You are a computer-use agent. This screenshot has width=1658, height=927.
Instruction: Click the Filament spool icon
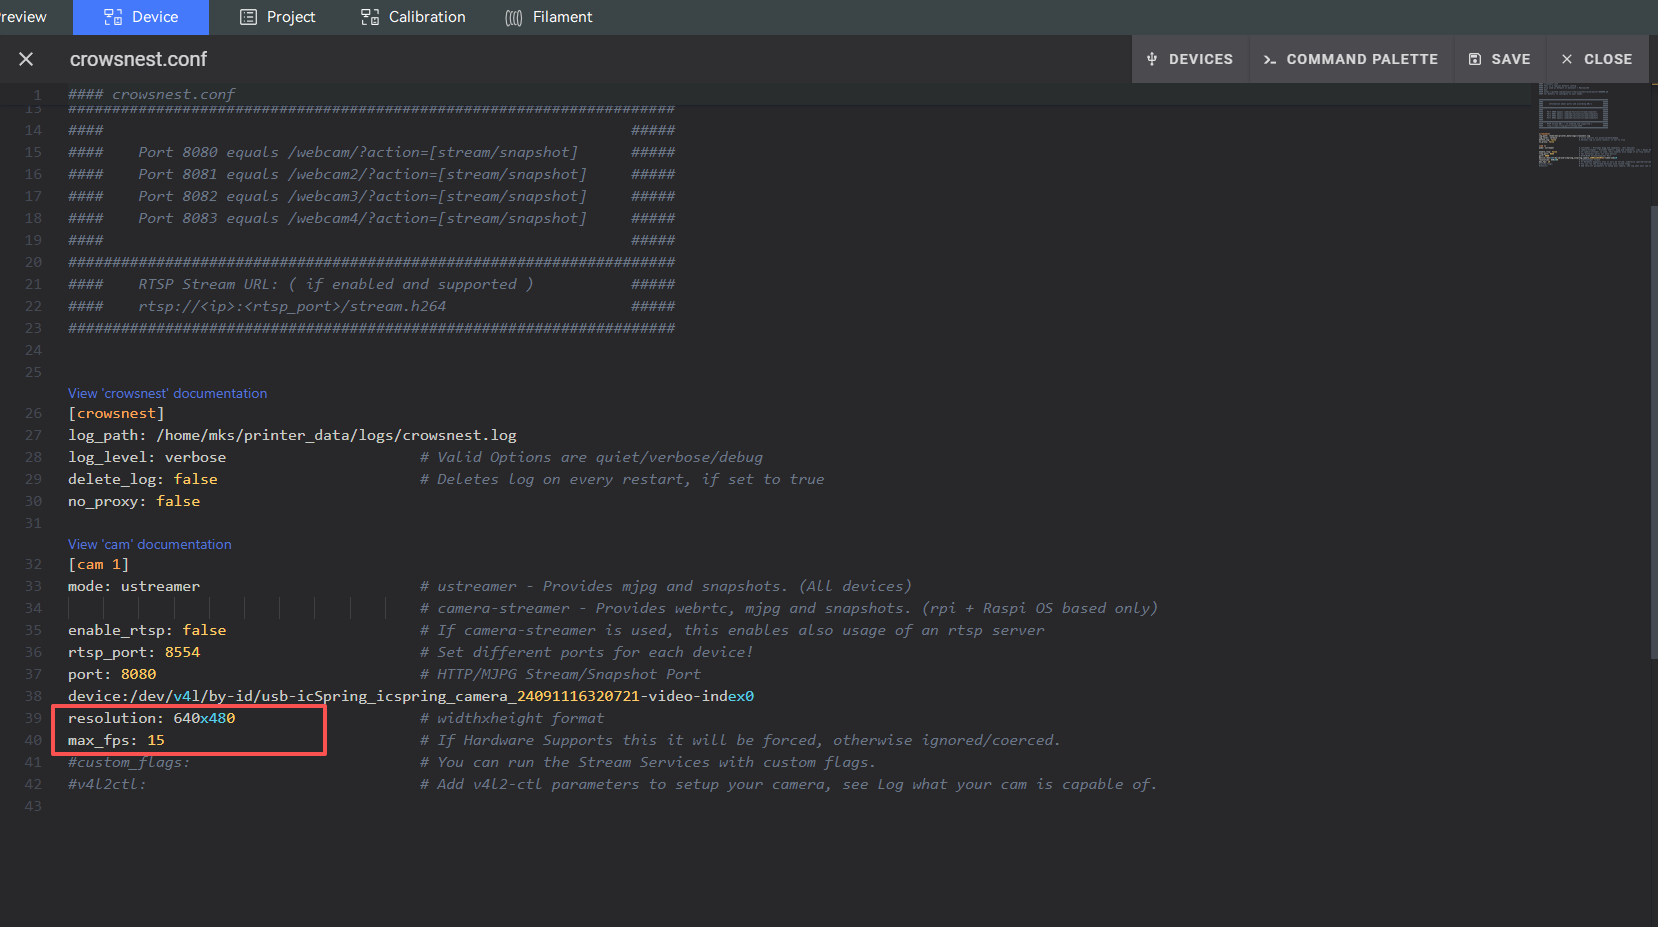(514, 17)
